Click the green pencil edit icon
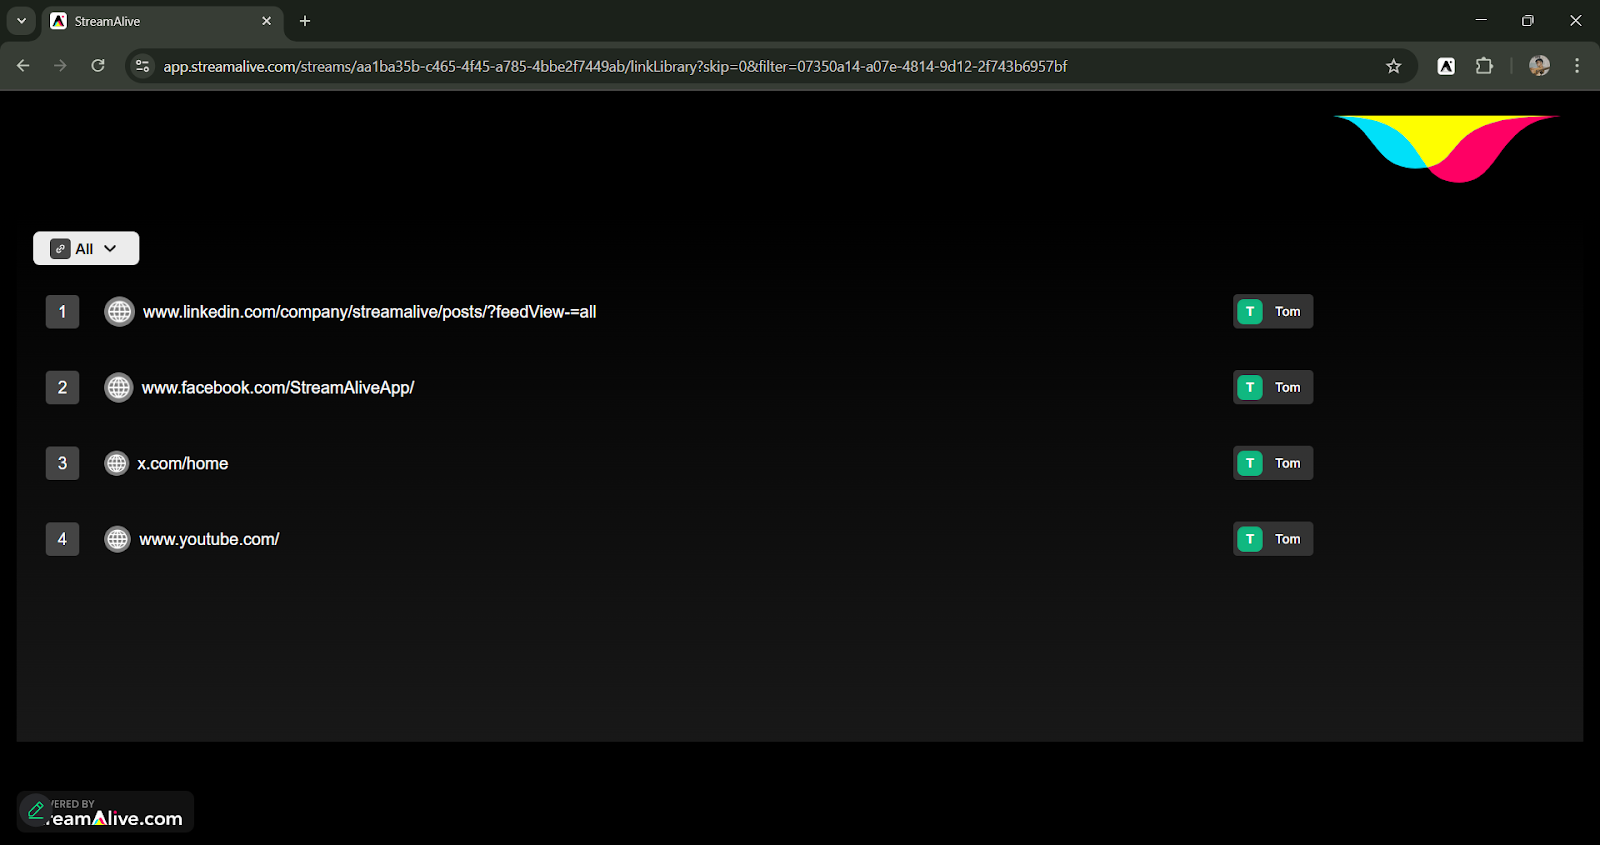 36,810
